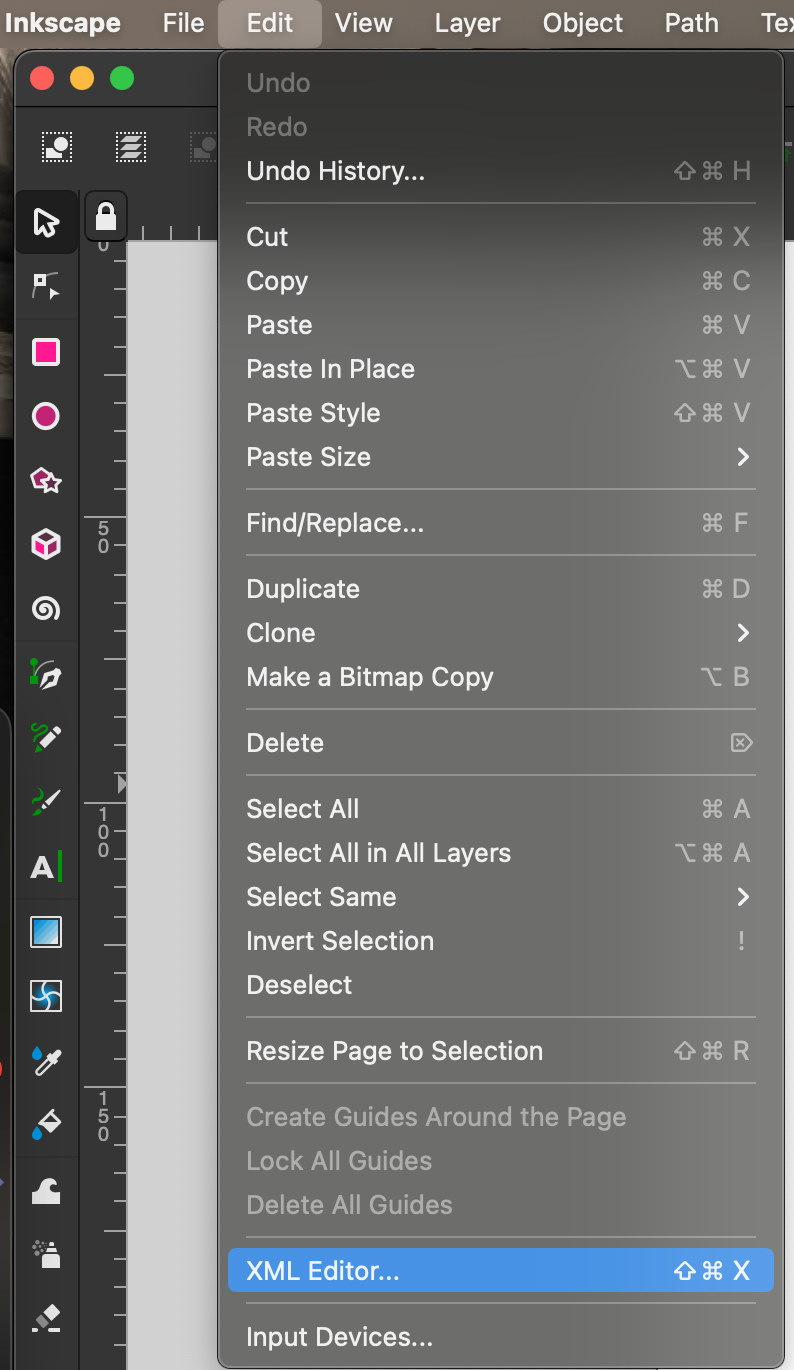Choose Paste In Place
The height and width of the screenshot is (1370, 794).
click(501, 369)
